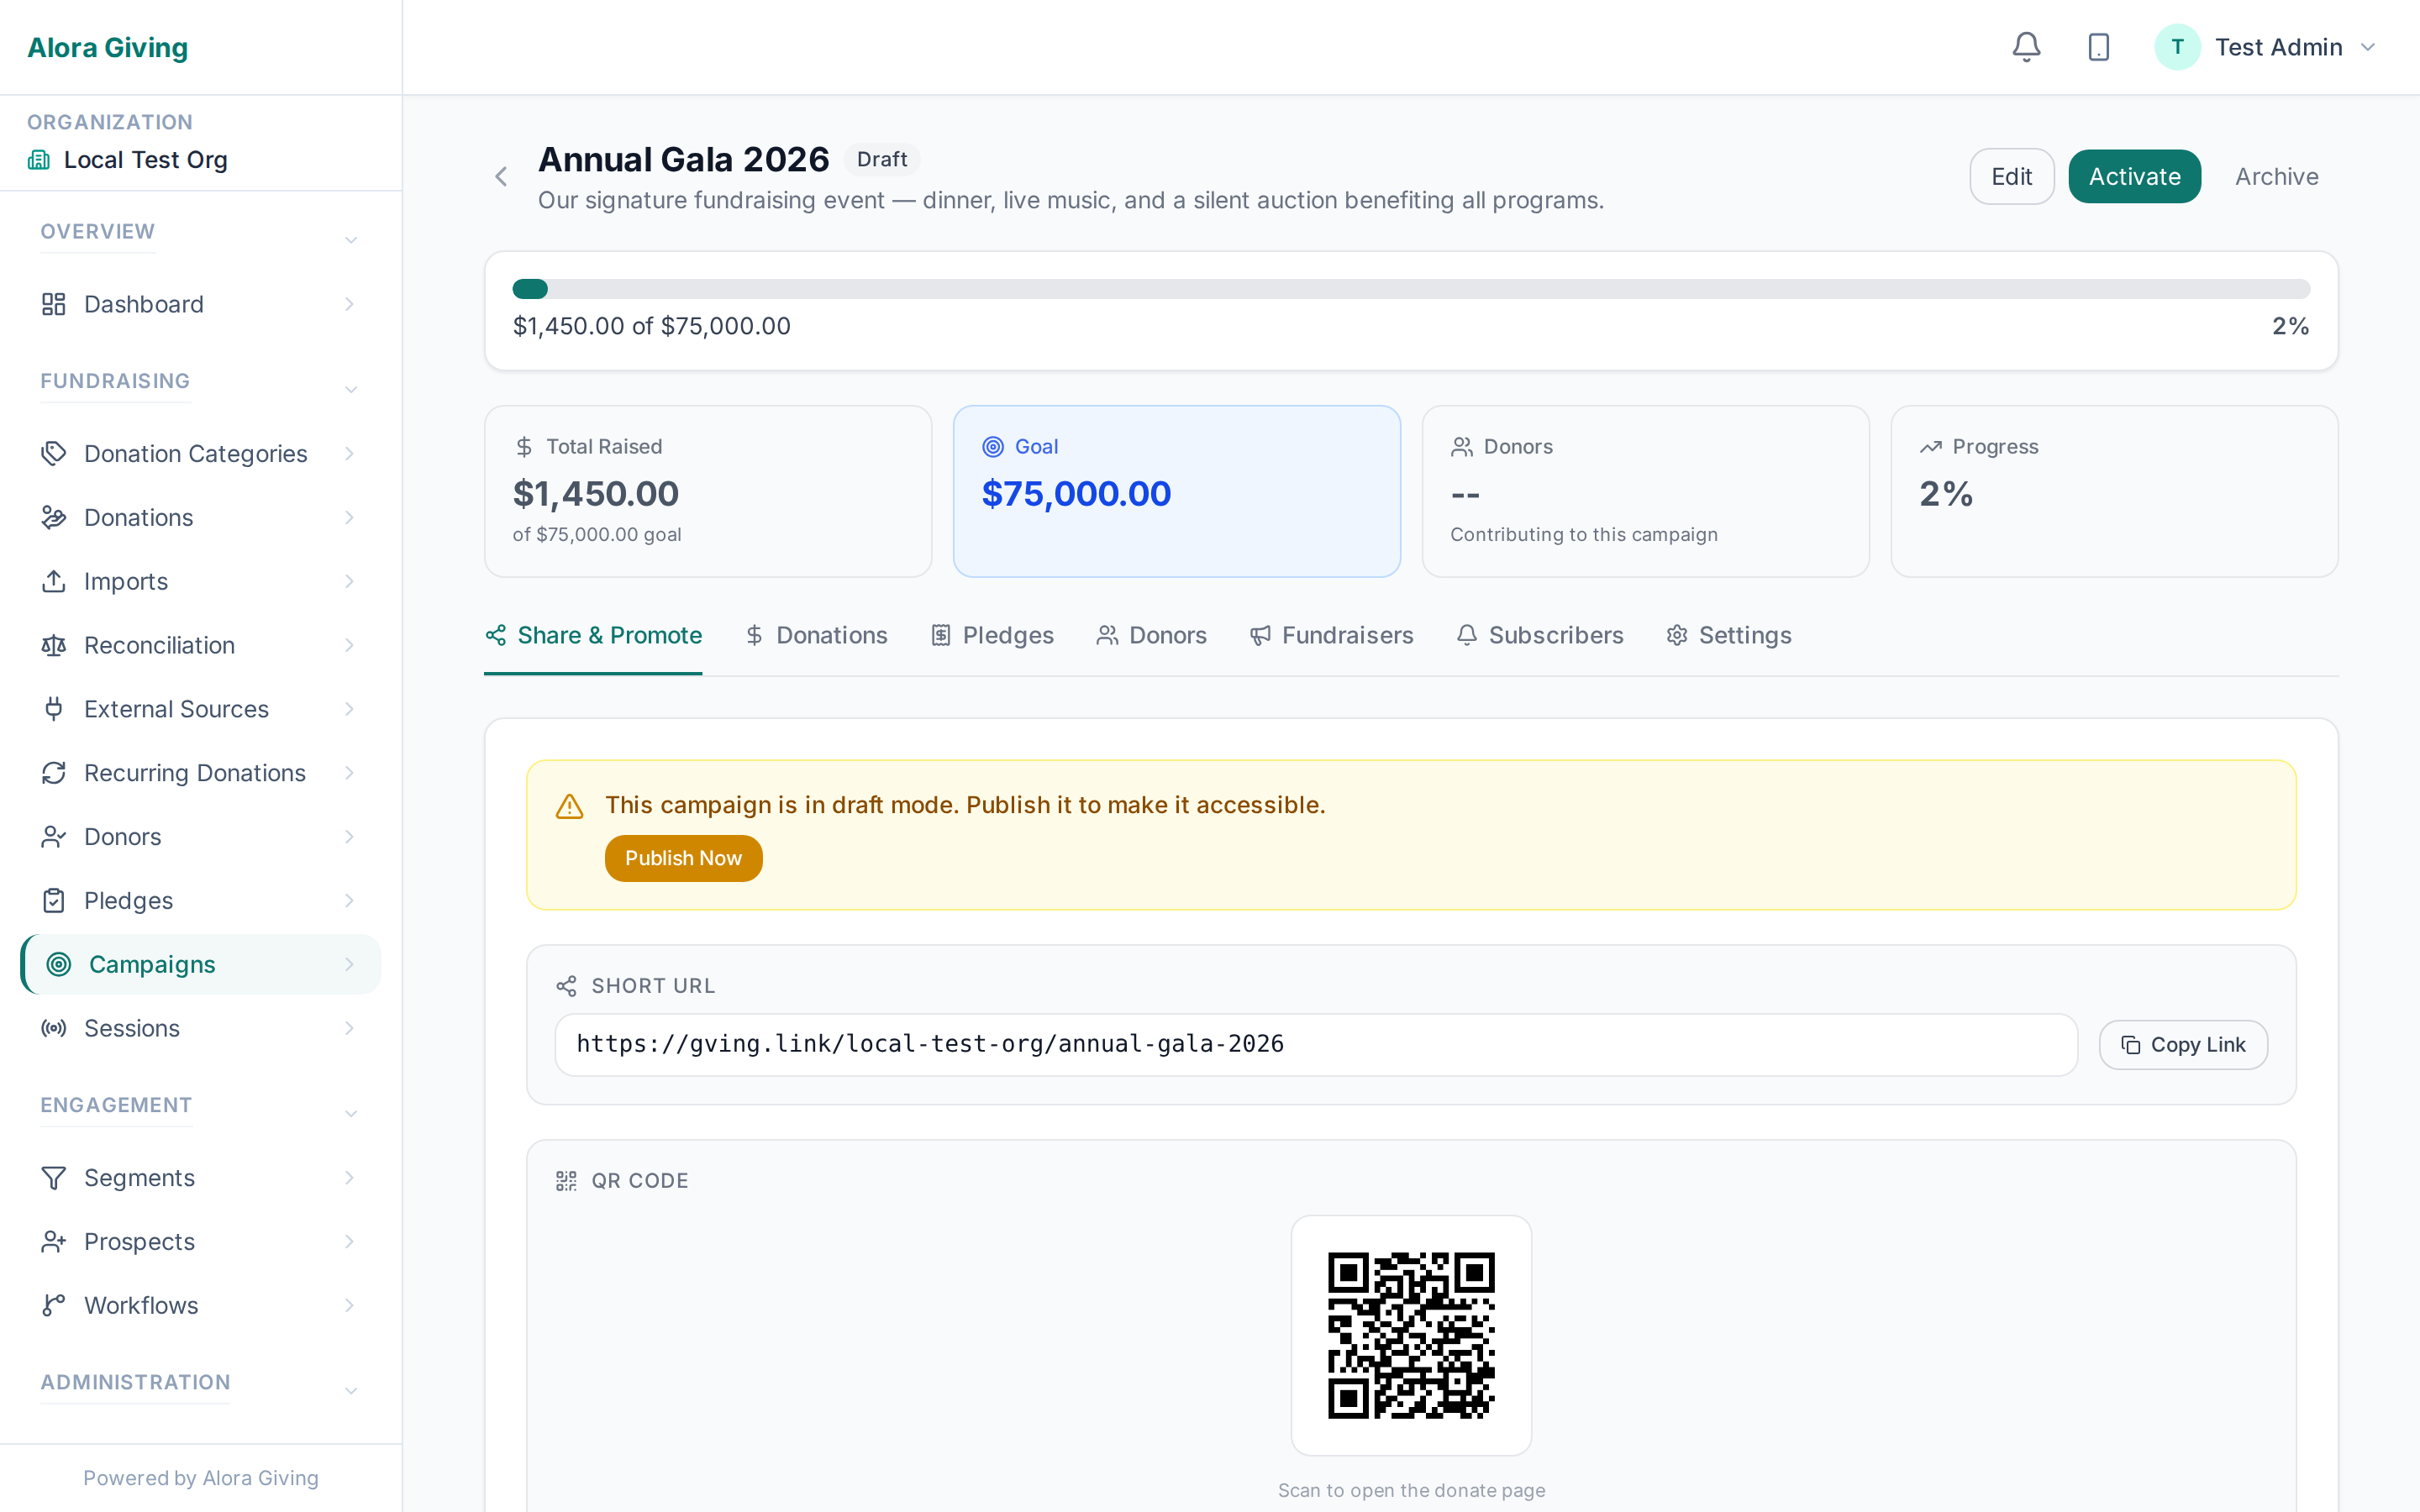Click the Sessions broadcast icon
The image size is (2420, 1512).
(54, 1028)
